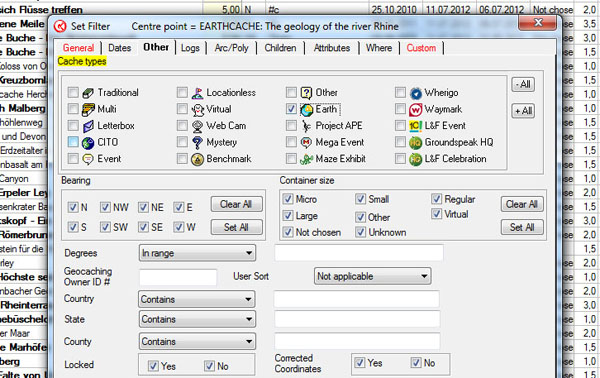Uncheck Corrected Coordinates No checkbox
Screen dimensions: 600x378
point(416,362)
